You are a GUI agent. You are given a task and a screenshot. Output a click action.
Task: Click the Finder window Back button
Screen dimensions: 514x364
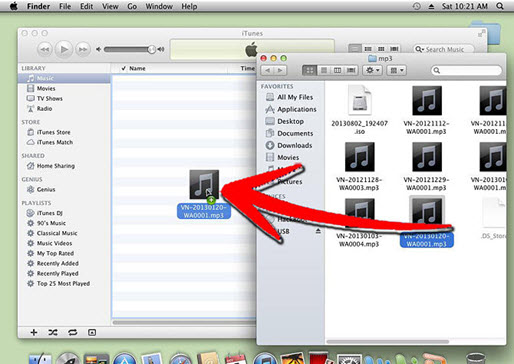click(267, 70)
